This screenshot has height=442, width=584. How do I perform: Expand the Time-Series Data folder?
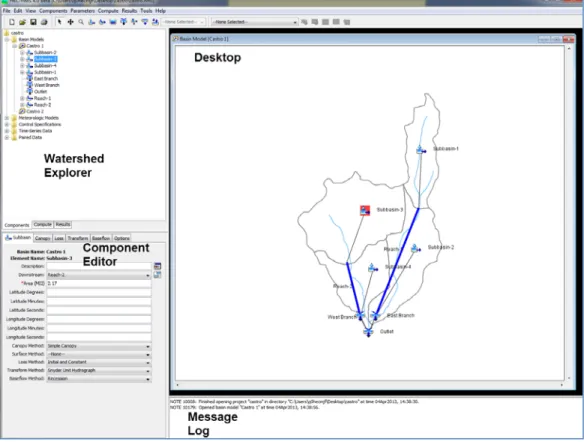tap(7, 131)
